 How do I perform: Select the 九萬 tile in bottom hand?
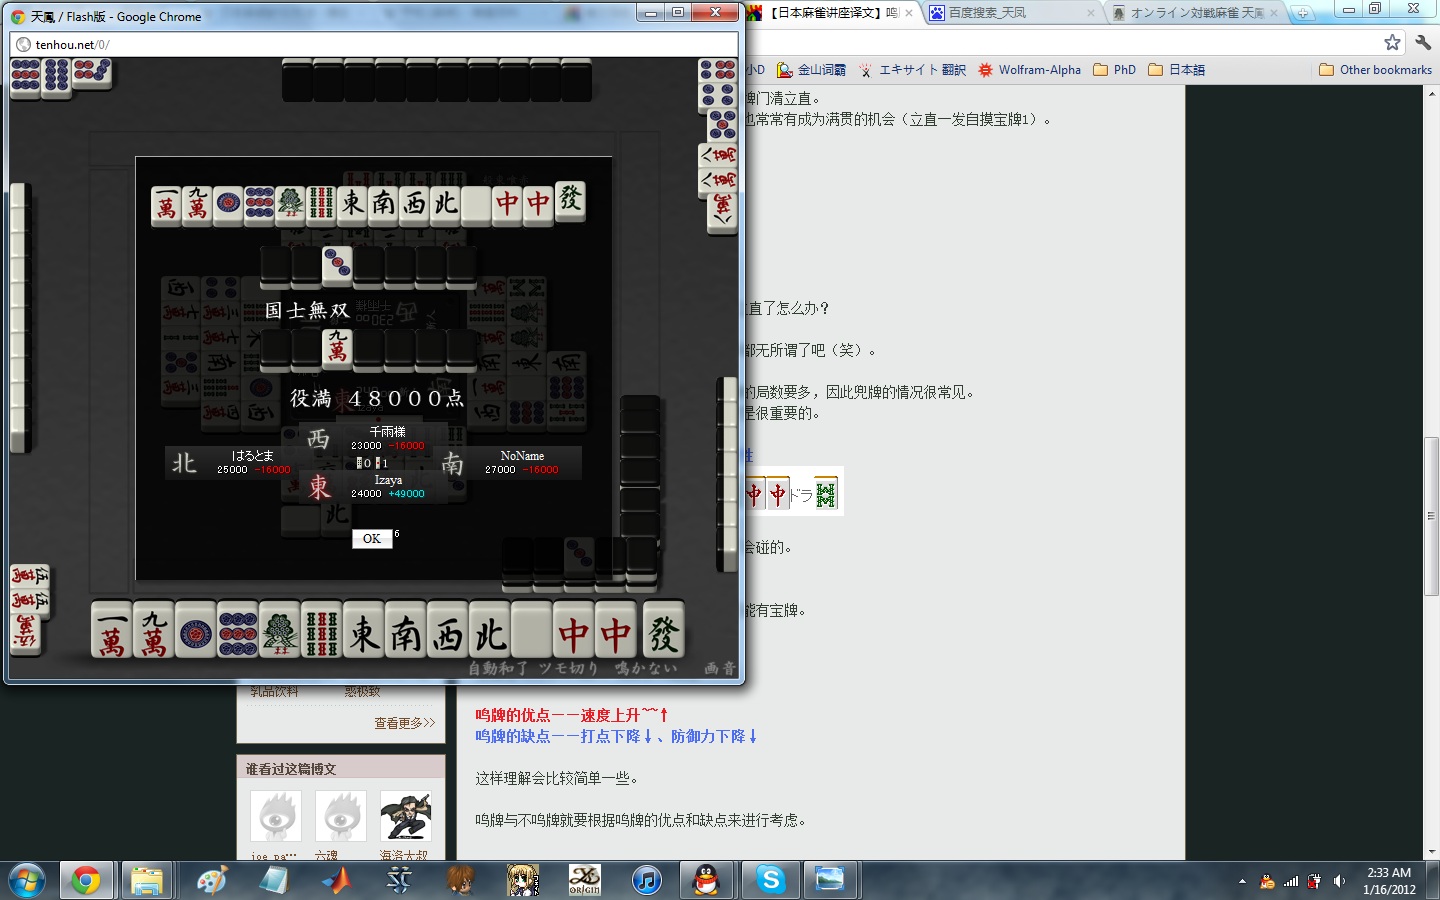154,630
